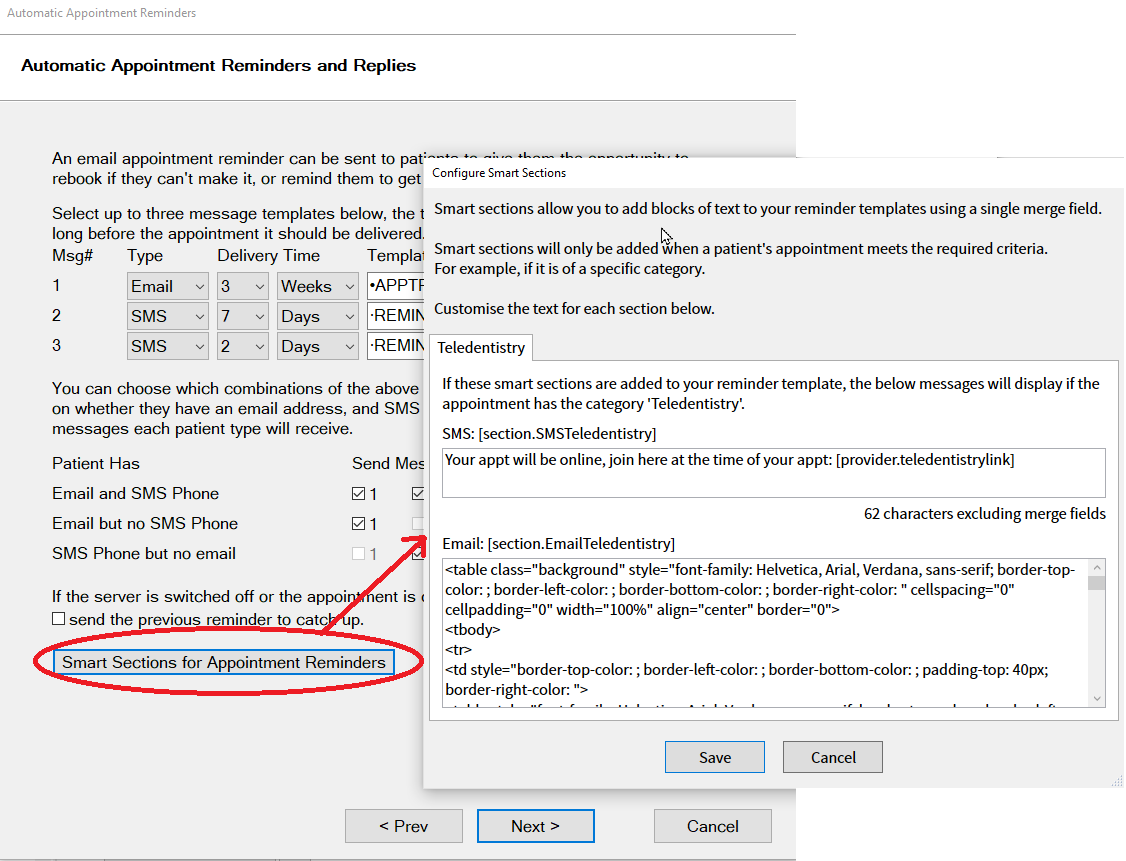Save the smart sections configuration
This screenshot has height=861, width=1126.
(x=714, y=757)
